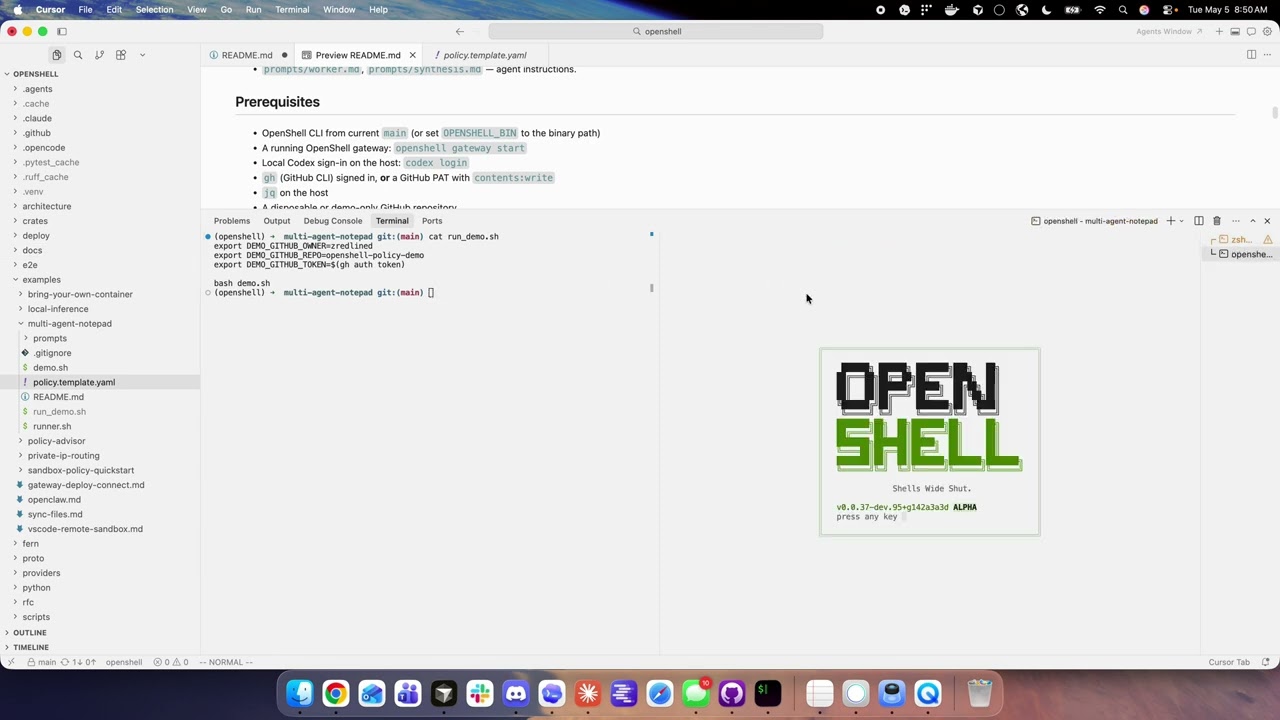Switch to the policy.template.yaml tab

tap(485, 55)
